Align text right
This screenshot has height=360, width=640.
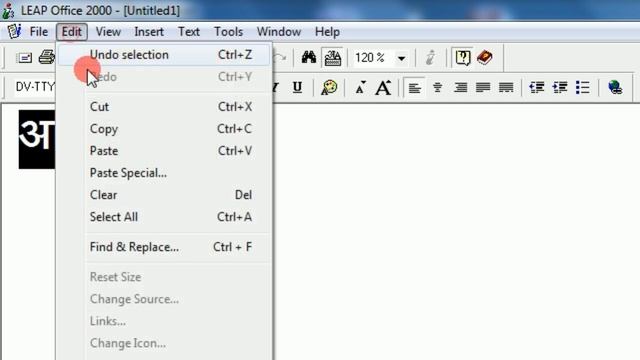coord(460,87)
